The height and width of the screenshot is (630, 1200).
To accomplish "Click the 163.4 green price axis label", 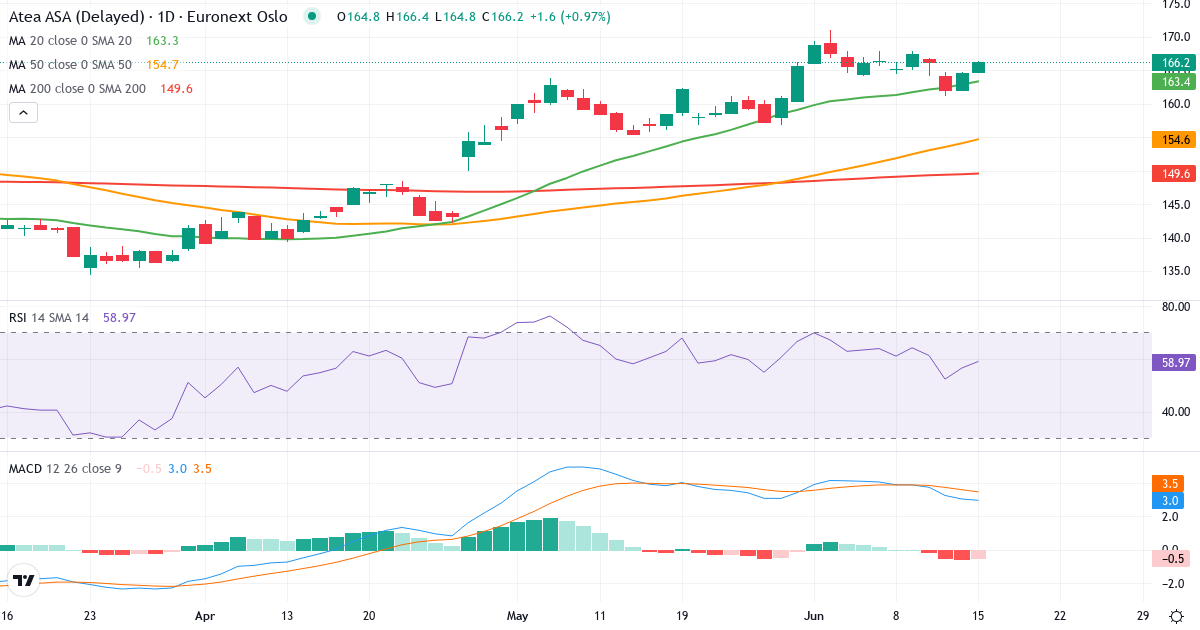I will tap(1175, 81).
